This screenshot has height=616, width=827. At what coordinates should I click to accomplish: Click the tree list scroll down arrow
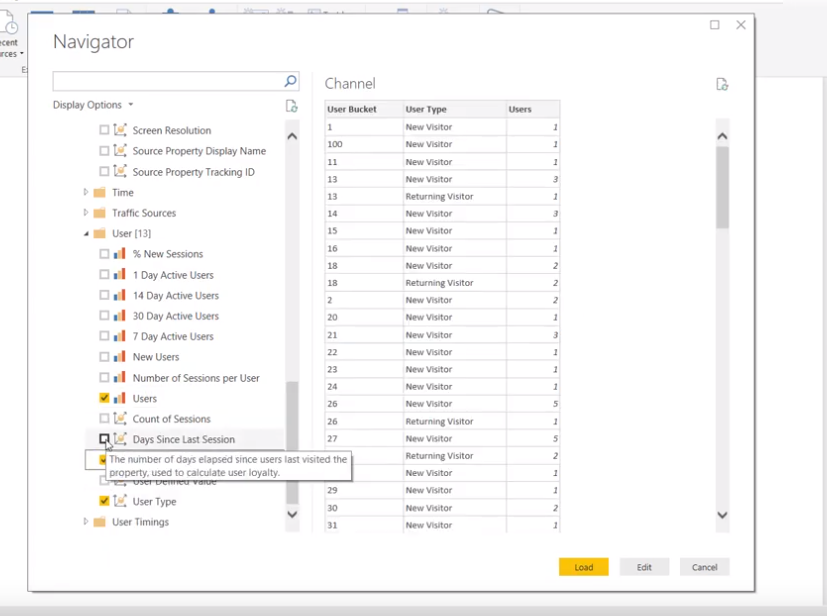tap(292, 514)
